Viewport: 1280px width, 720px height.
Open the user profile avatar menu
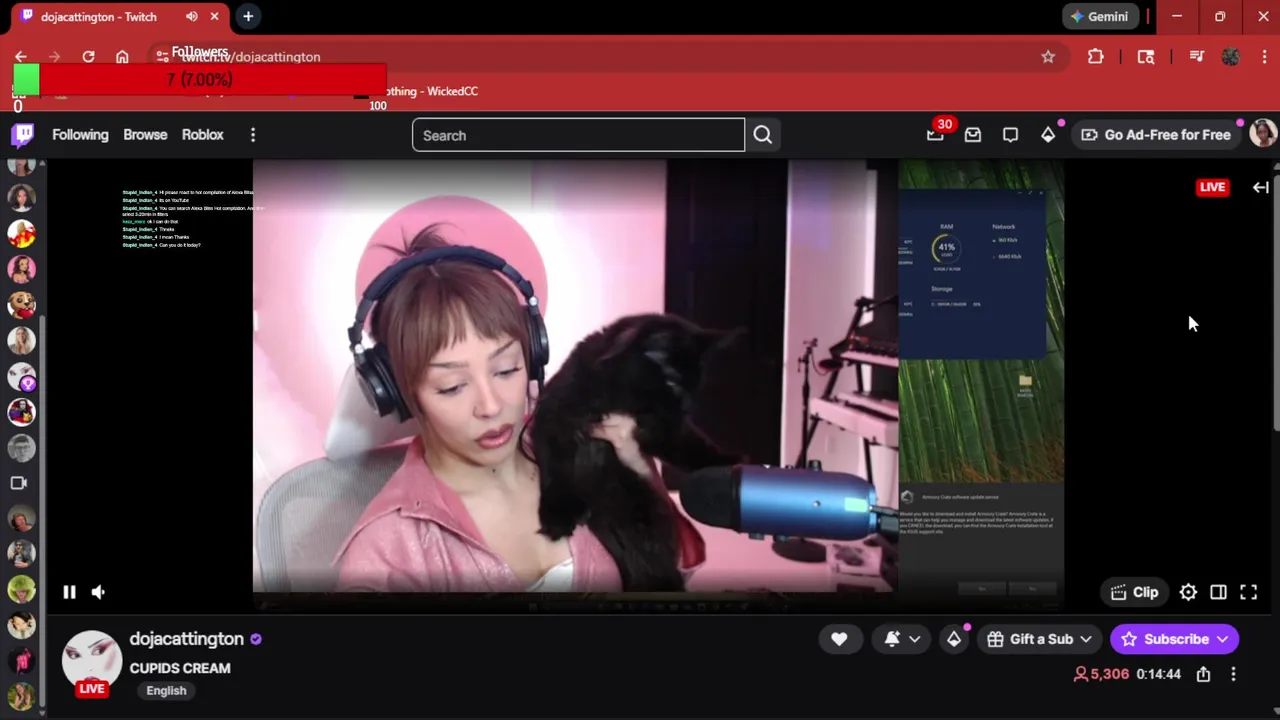[1263, 134]
